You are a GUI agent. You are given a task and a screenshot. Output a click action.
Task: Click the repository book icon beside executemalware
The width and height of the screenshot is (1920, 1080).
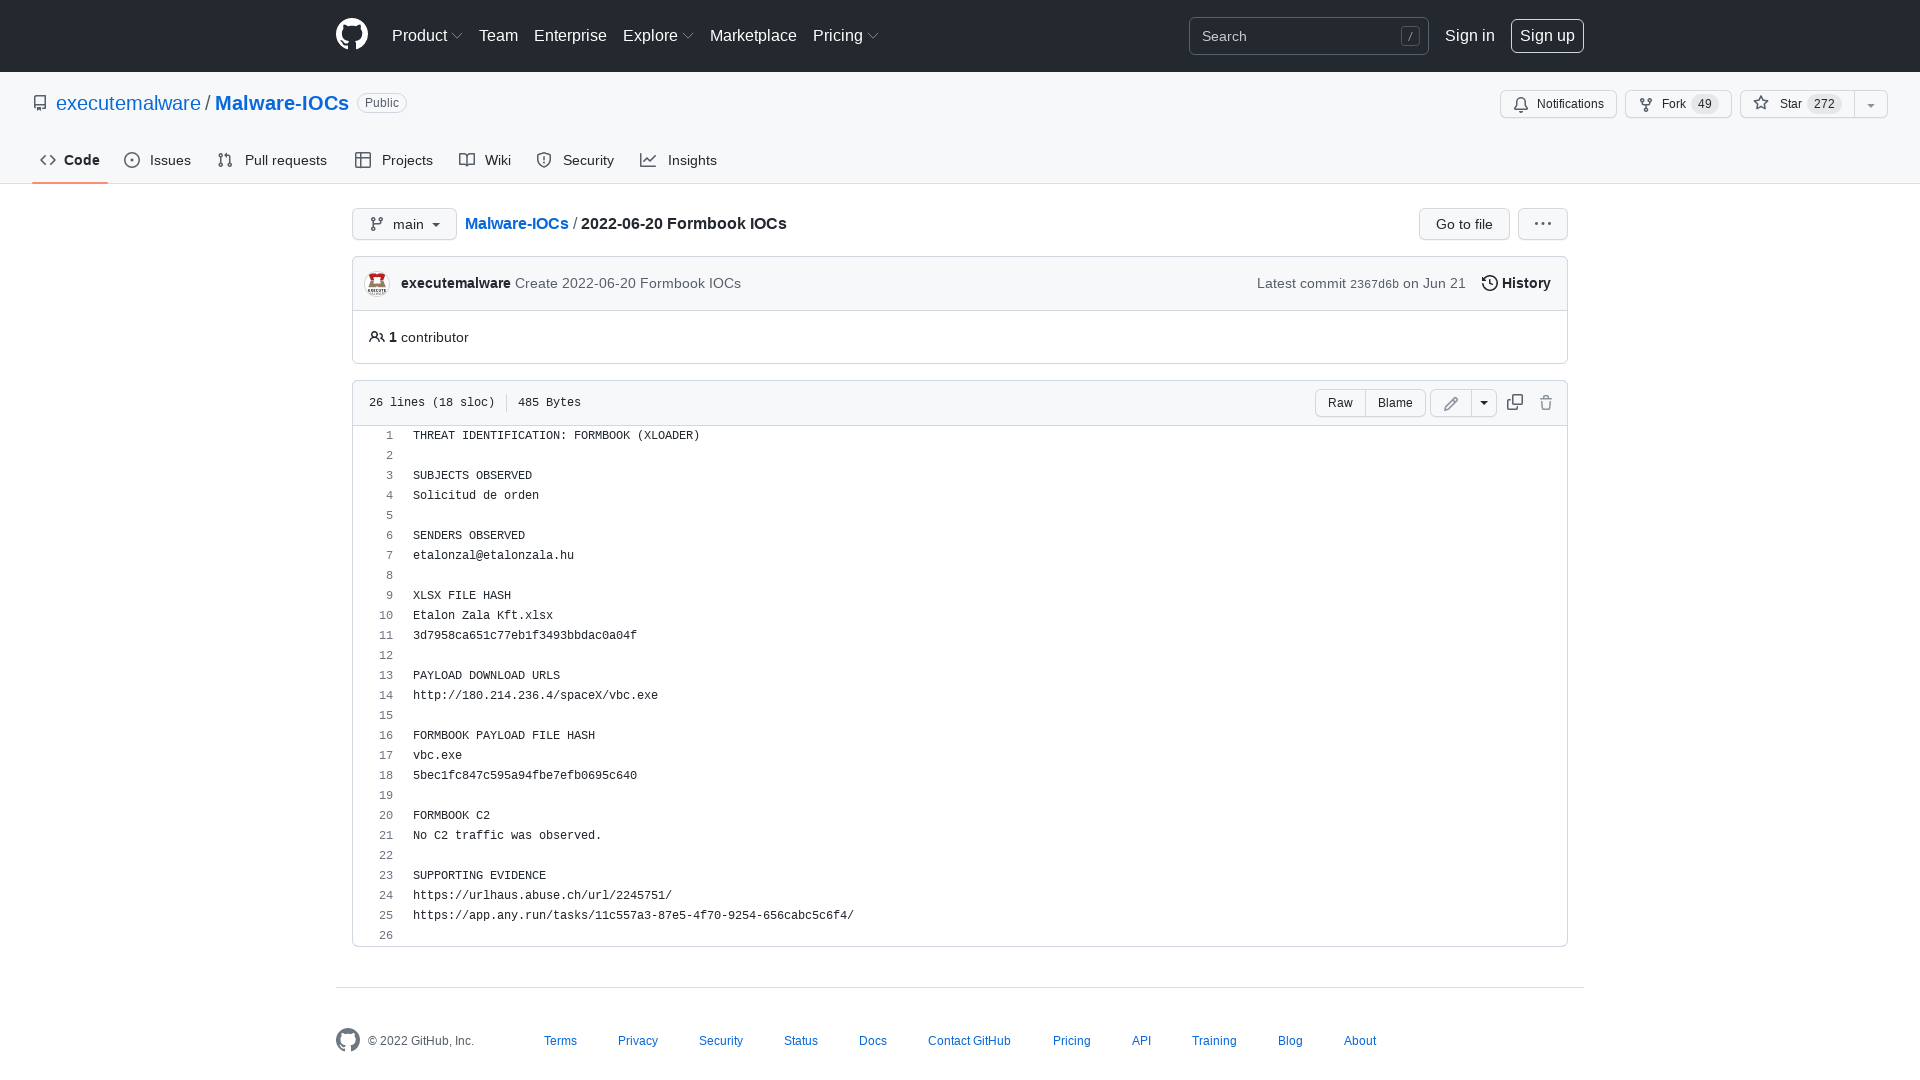(x=40, y=102)
